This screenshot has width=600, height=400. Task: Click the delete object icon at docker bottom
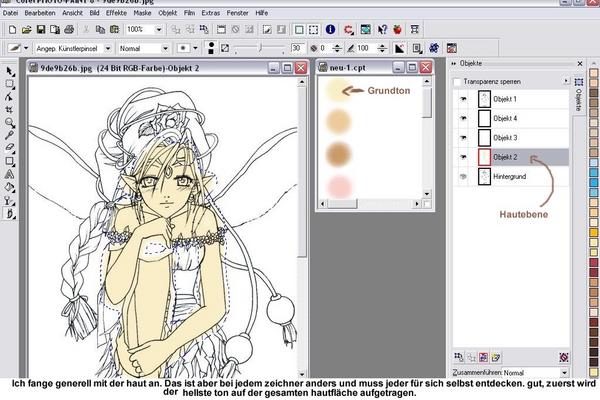pos(564,357)
